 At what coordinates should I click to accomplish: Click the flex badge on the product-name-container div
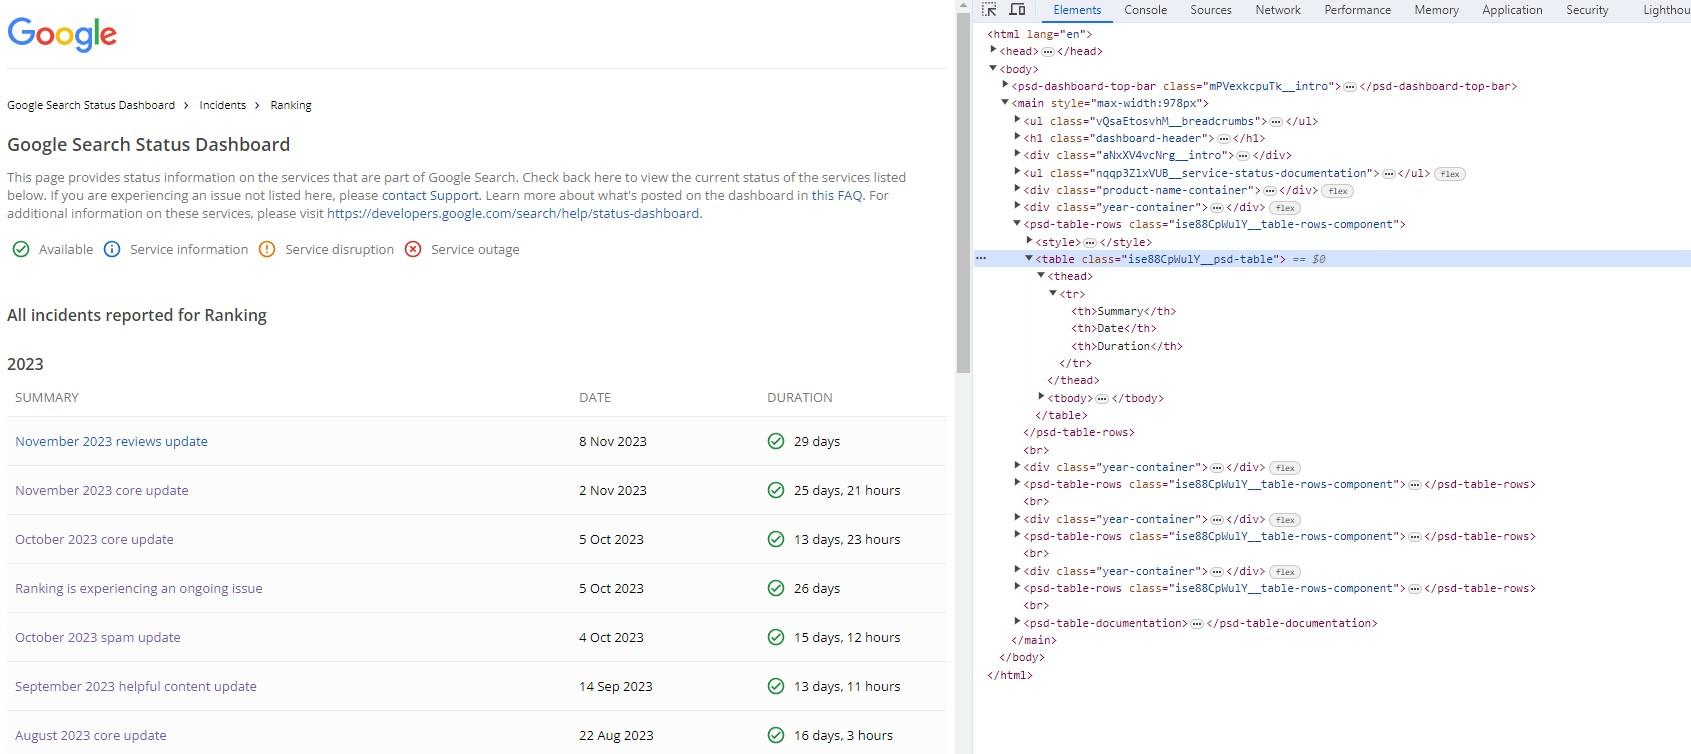[x=1338, y=191]
